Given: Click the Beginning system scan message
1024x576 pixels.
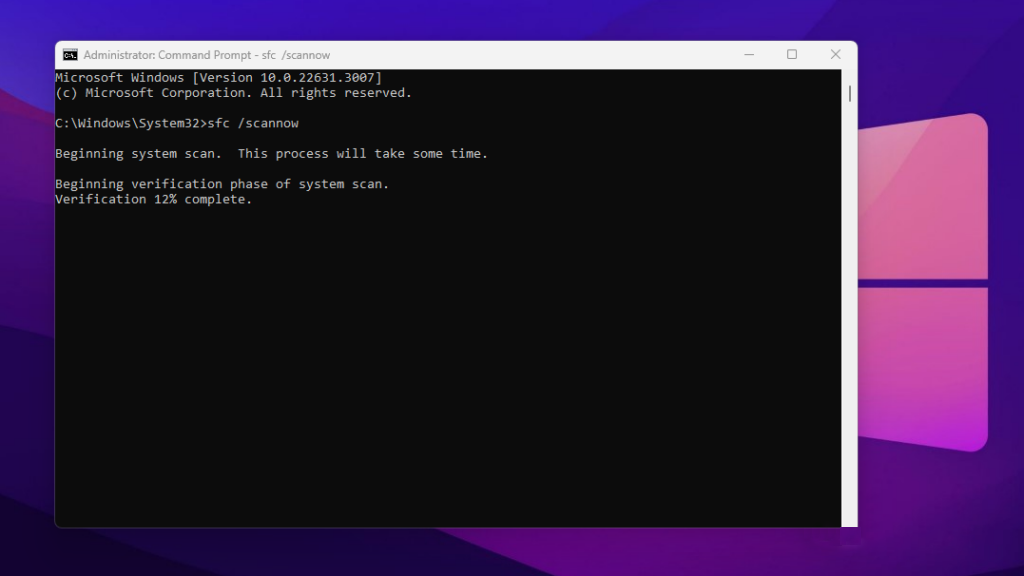Looking at the screenshot, I should point(270,153).
